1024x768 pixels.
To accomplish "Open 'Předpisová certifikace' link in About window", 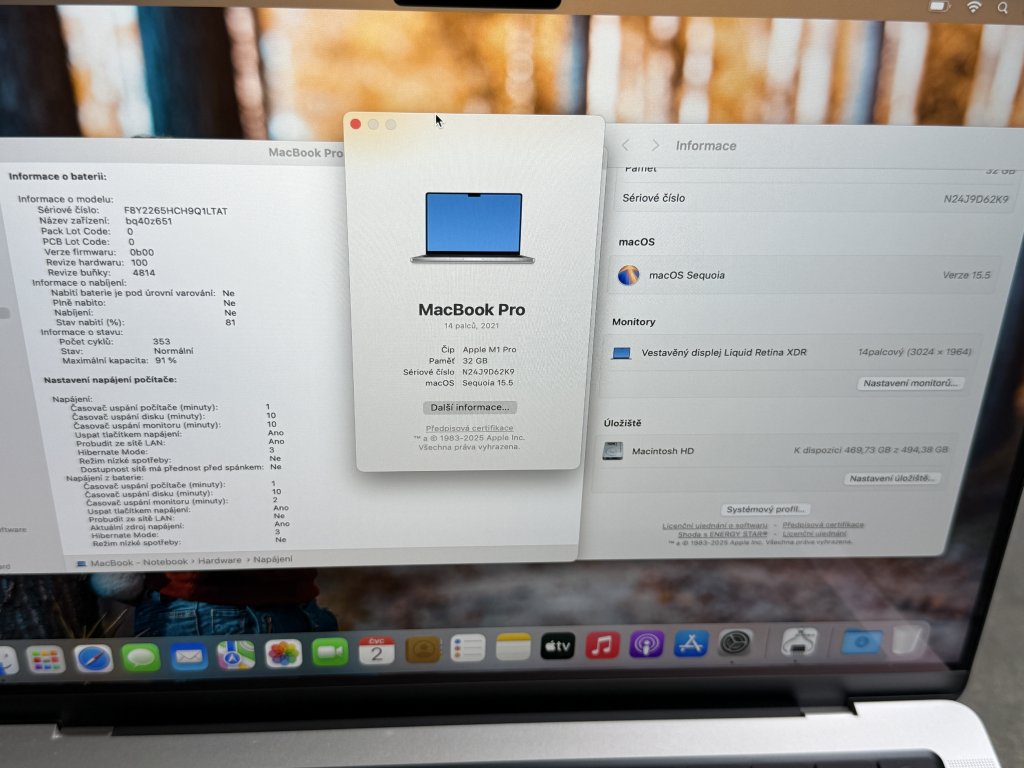I will 470,428.
